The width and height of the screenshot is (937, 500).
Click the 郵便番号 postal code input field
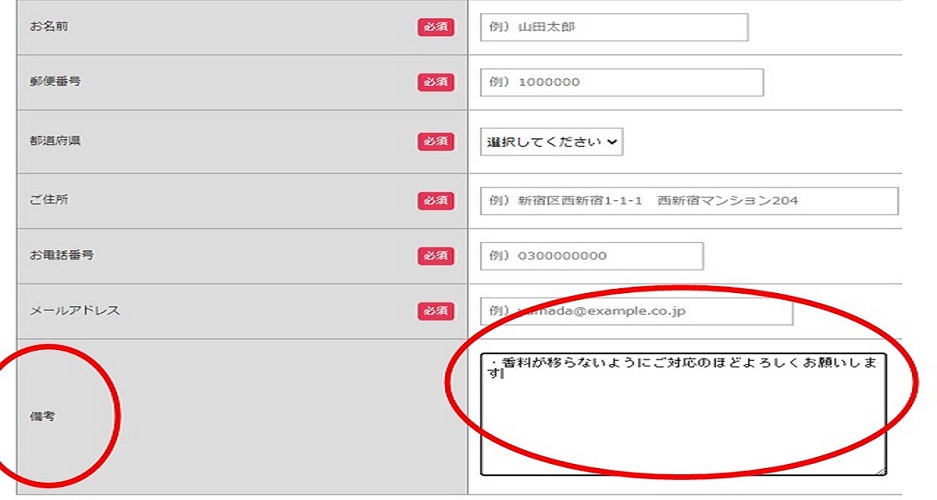[621, 82]
